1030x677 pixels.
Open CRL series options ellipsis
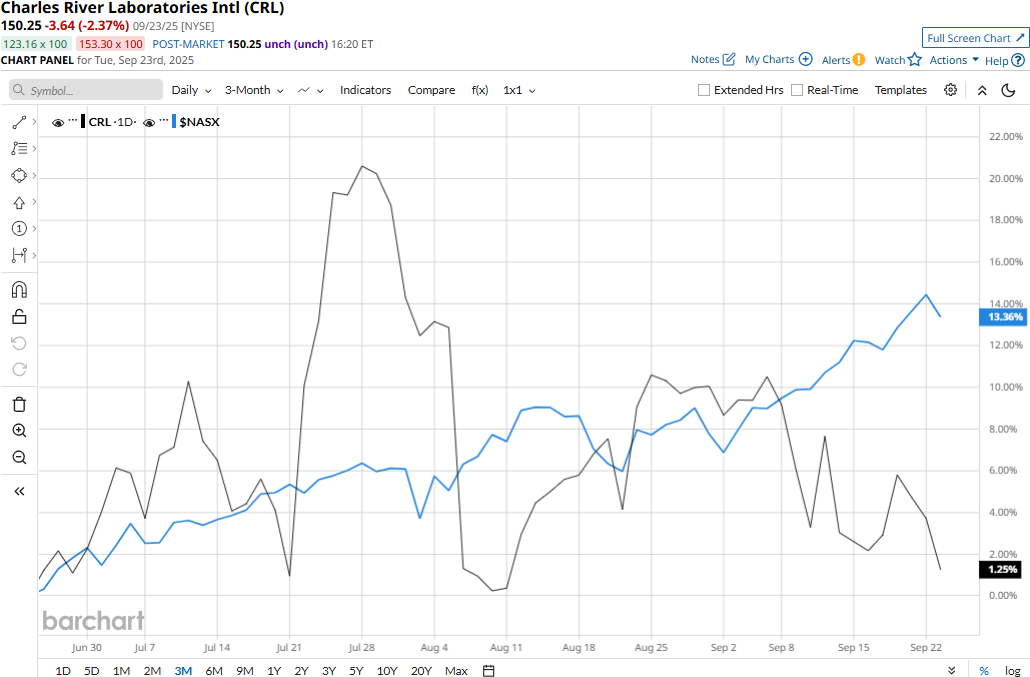[x=73, y=121]
